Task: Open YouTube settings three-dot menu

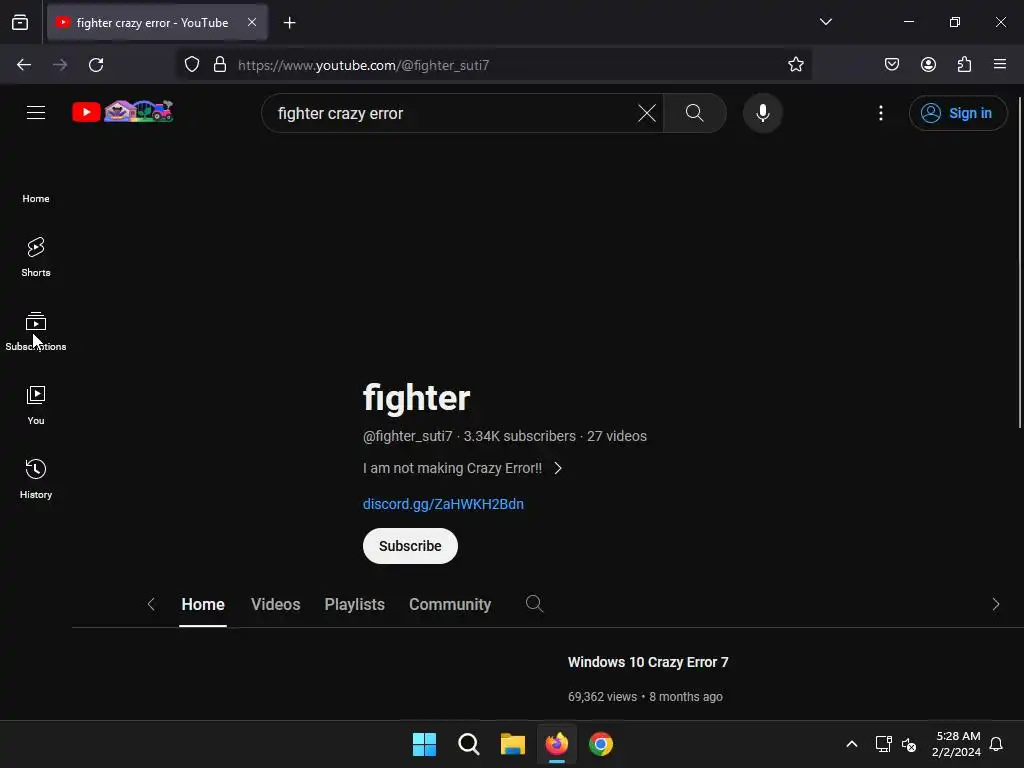Action: [880, 113]
